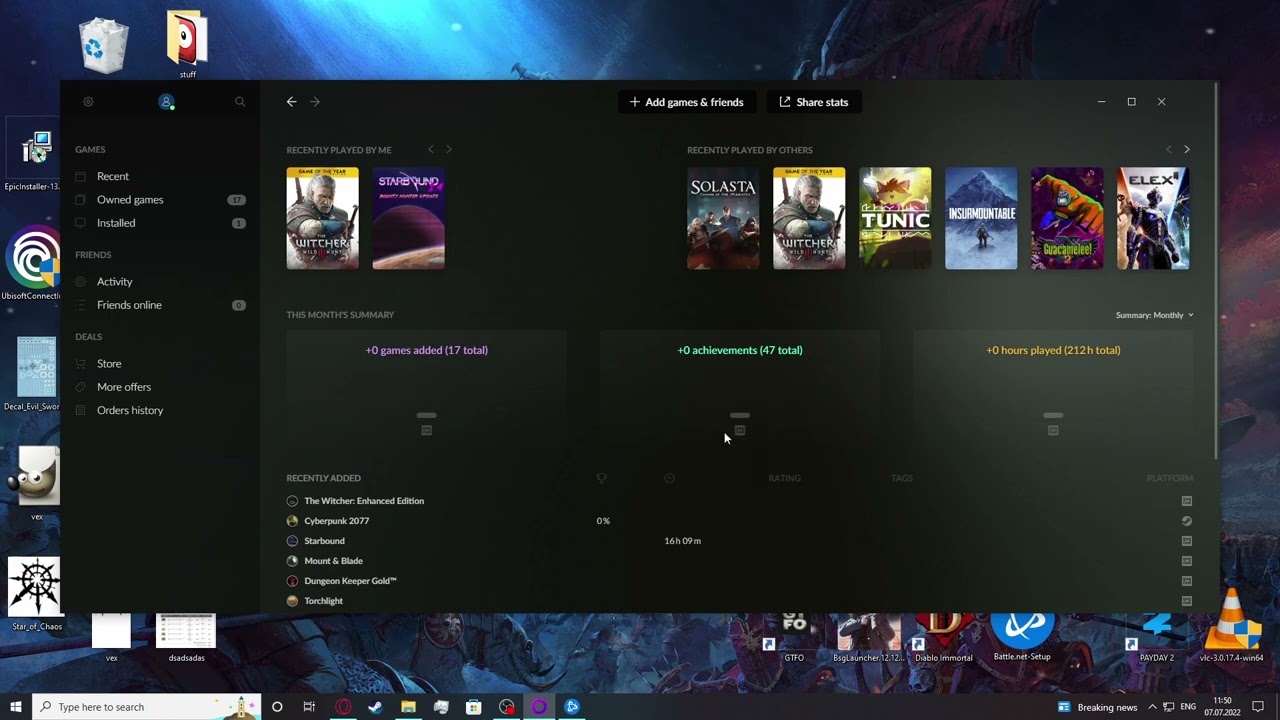
Task: Select Recycle Bin on the desktop
Action: tap(104, 45)
